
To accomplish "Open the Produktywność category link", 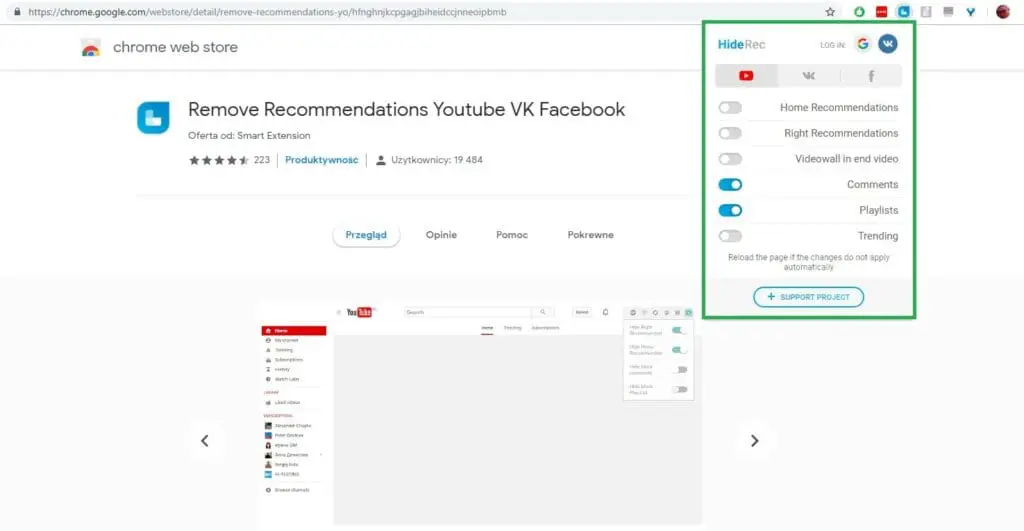I will [321, 160].
